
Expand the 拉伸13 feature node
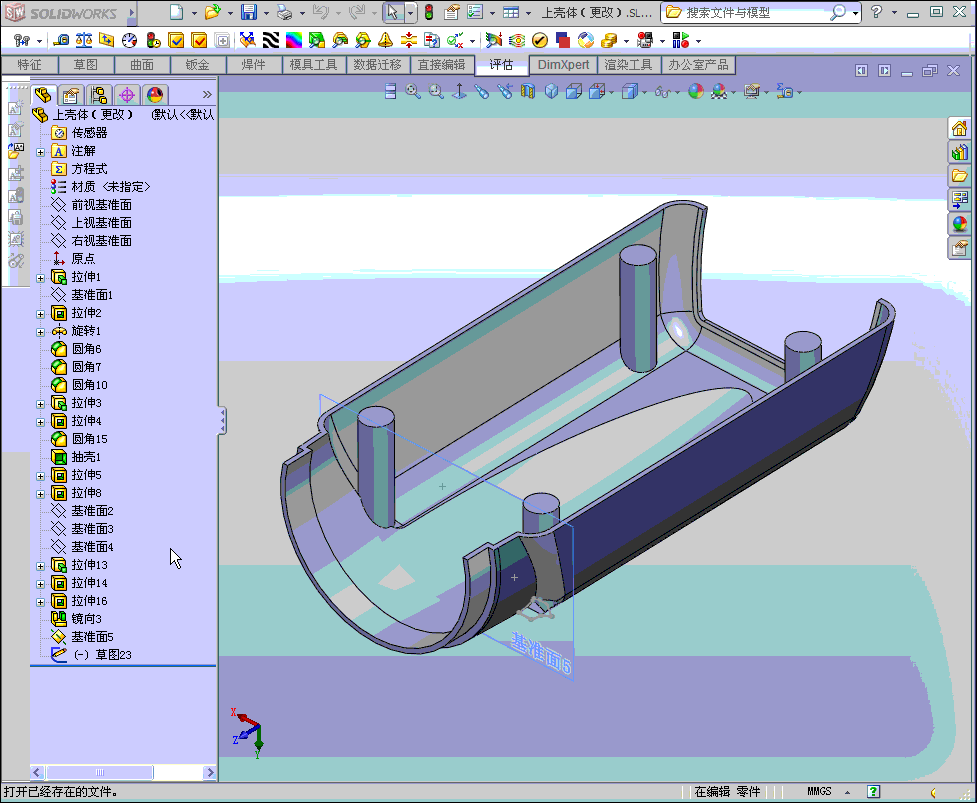(x=41, y=566)
